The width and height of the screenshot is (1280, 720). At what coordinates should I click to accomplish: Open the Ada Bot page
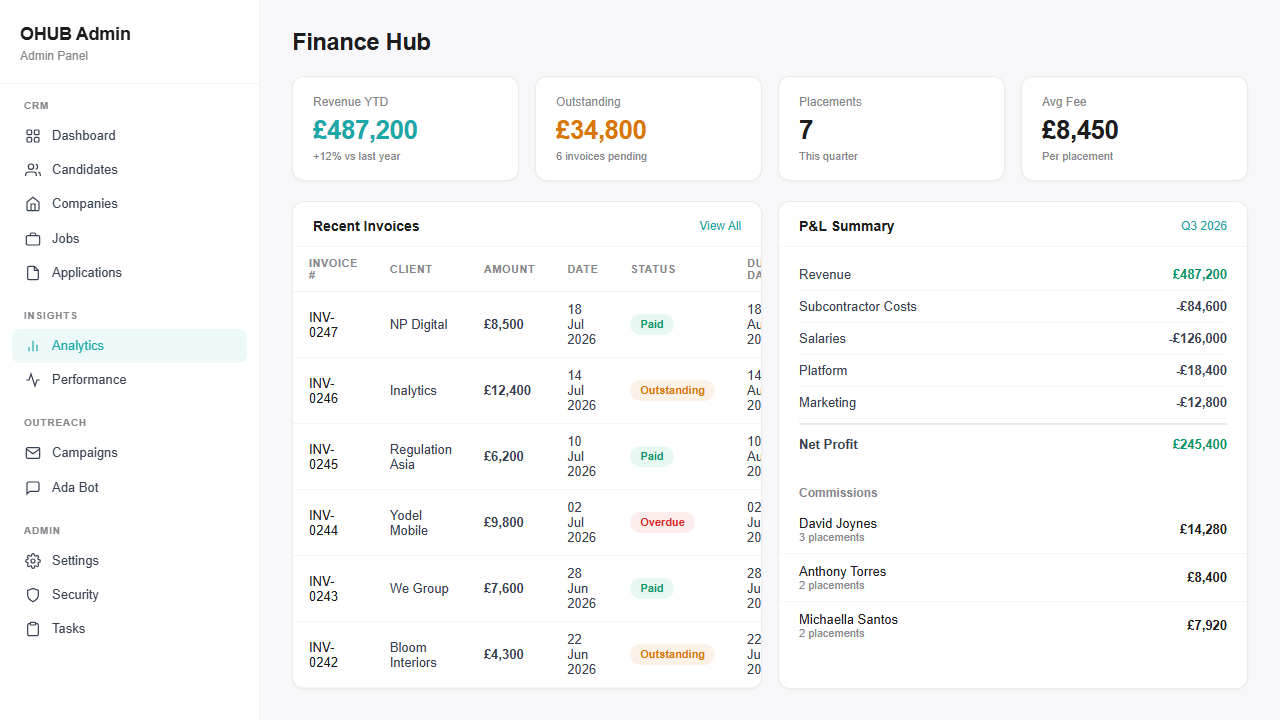click(129, 488)
